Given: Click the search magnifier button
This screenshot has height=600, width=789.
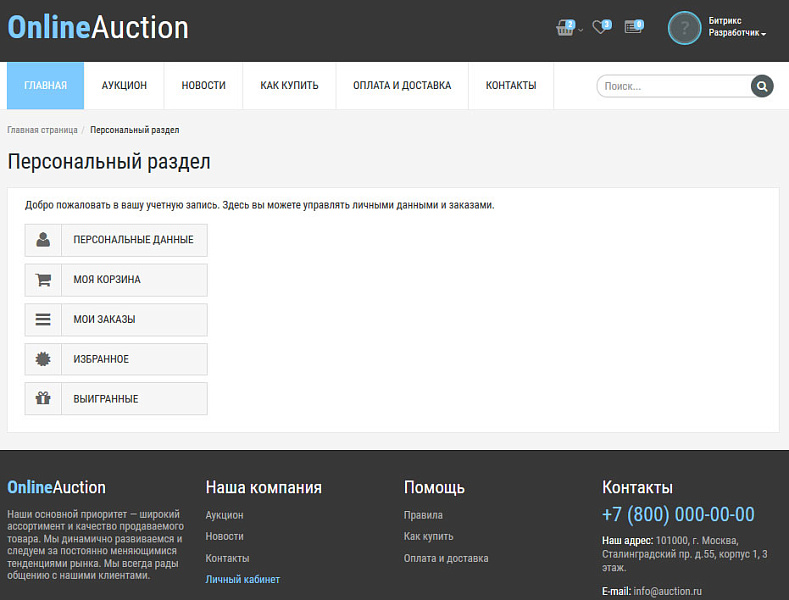Looking at the screenshot, I should click(762, 86).
